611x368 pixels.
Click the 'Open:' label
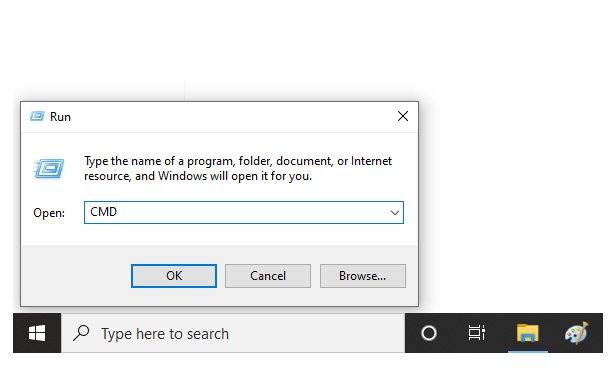[49, 213]
